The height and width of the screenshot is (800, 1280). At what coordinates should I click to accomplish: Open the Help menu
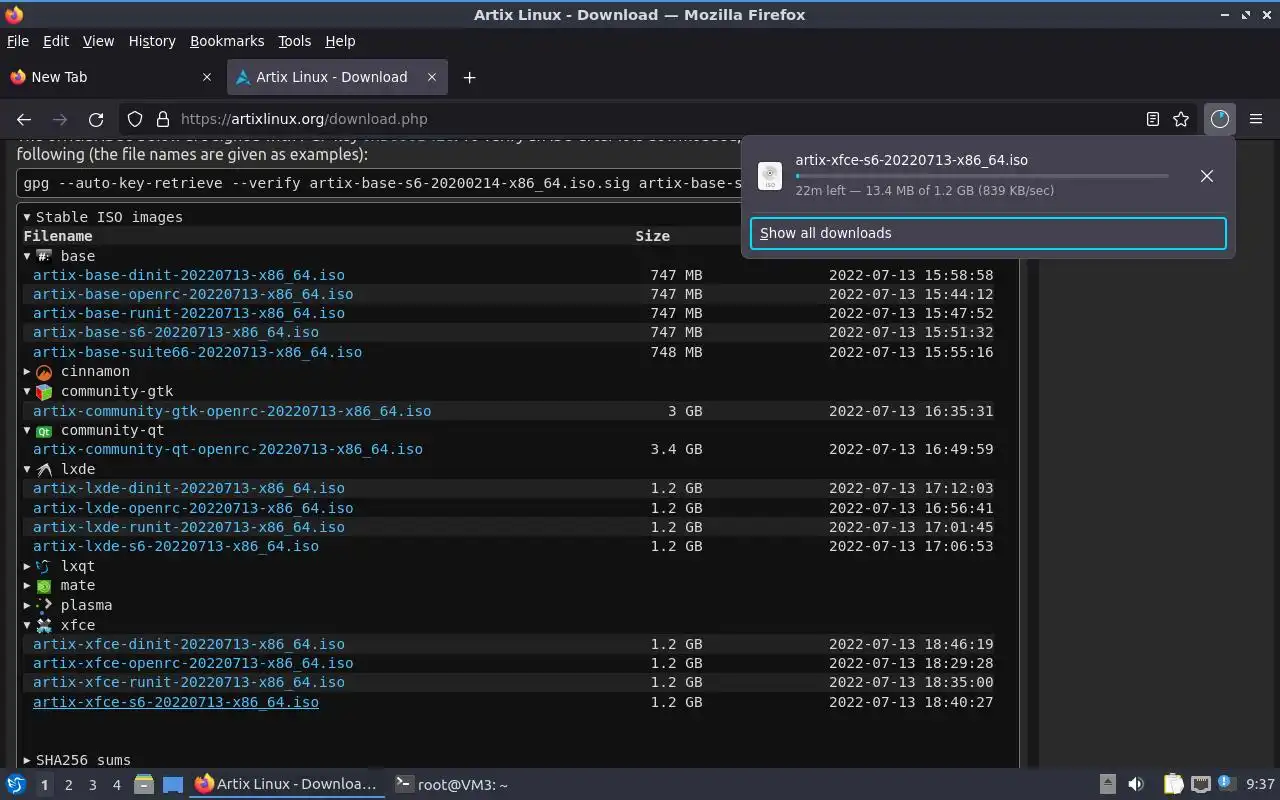(x=340, y=41)
